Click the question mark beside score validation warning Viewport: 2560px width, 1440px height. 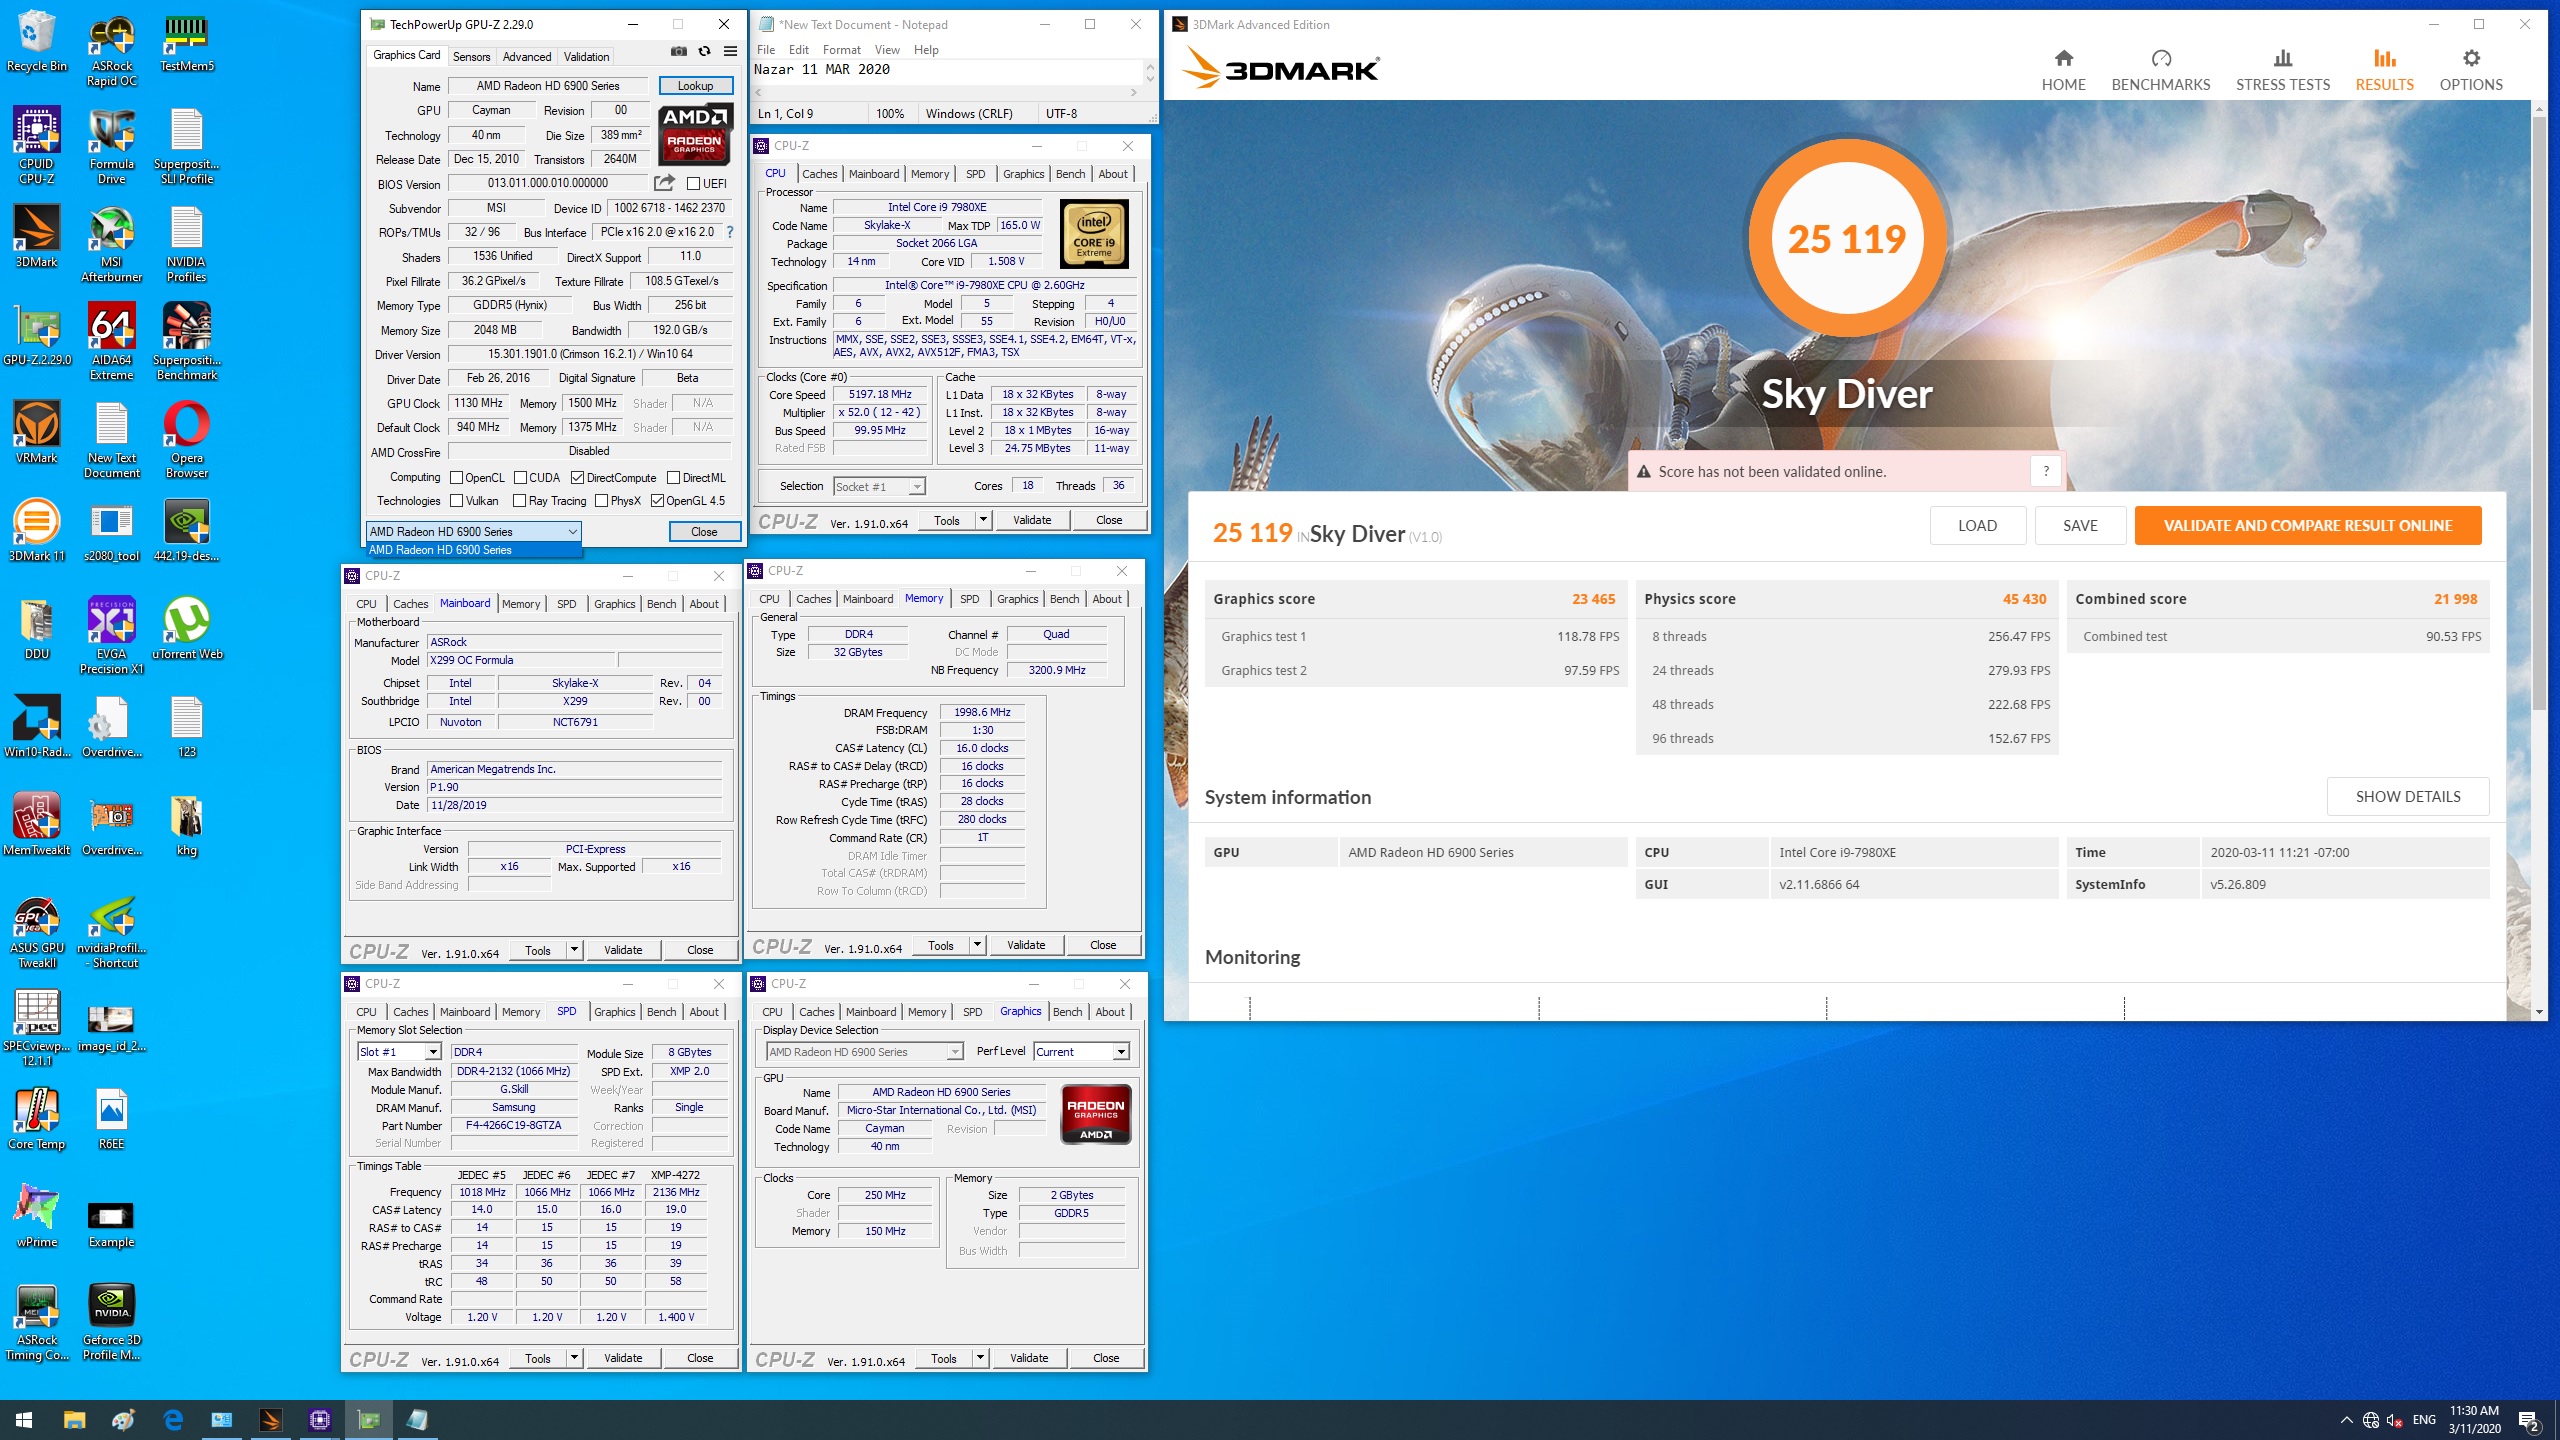[x=2046, y=471]
